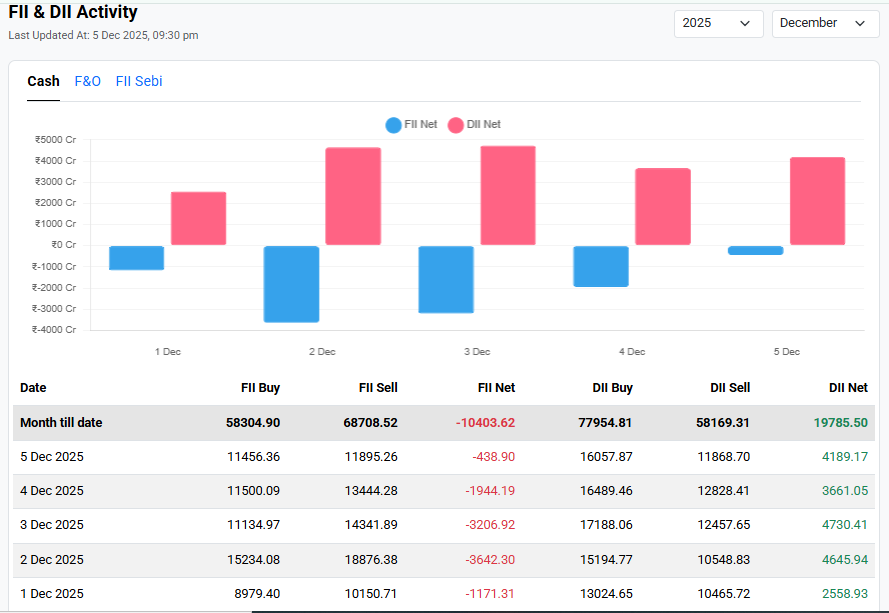Open the FII Sebi tab
889x613 pixels.
click(139, 81)
